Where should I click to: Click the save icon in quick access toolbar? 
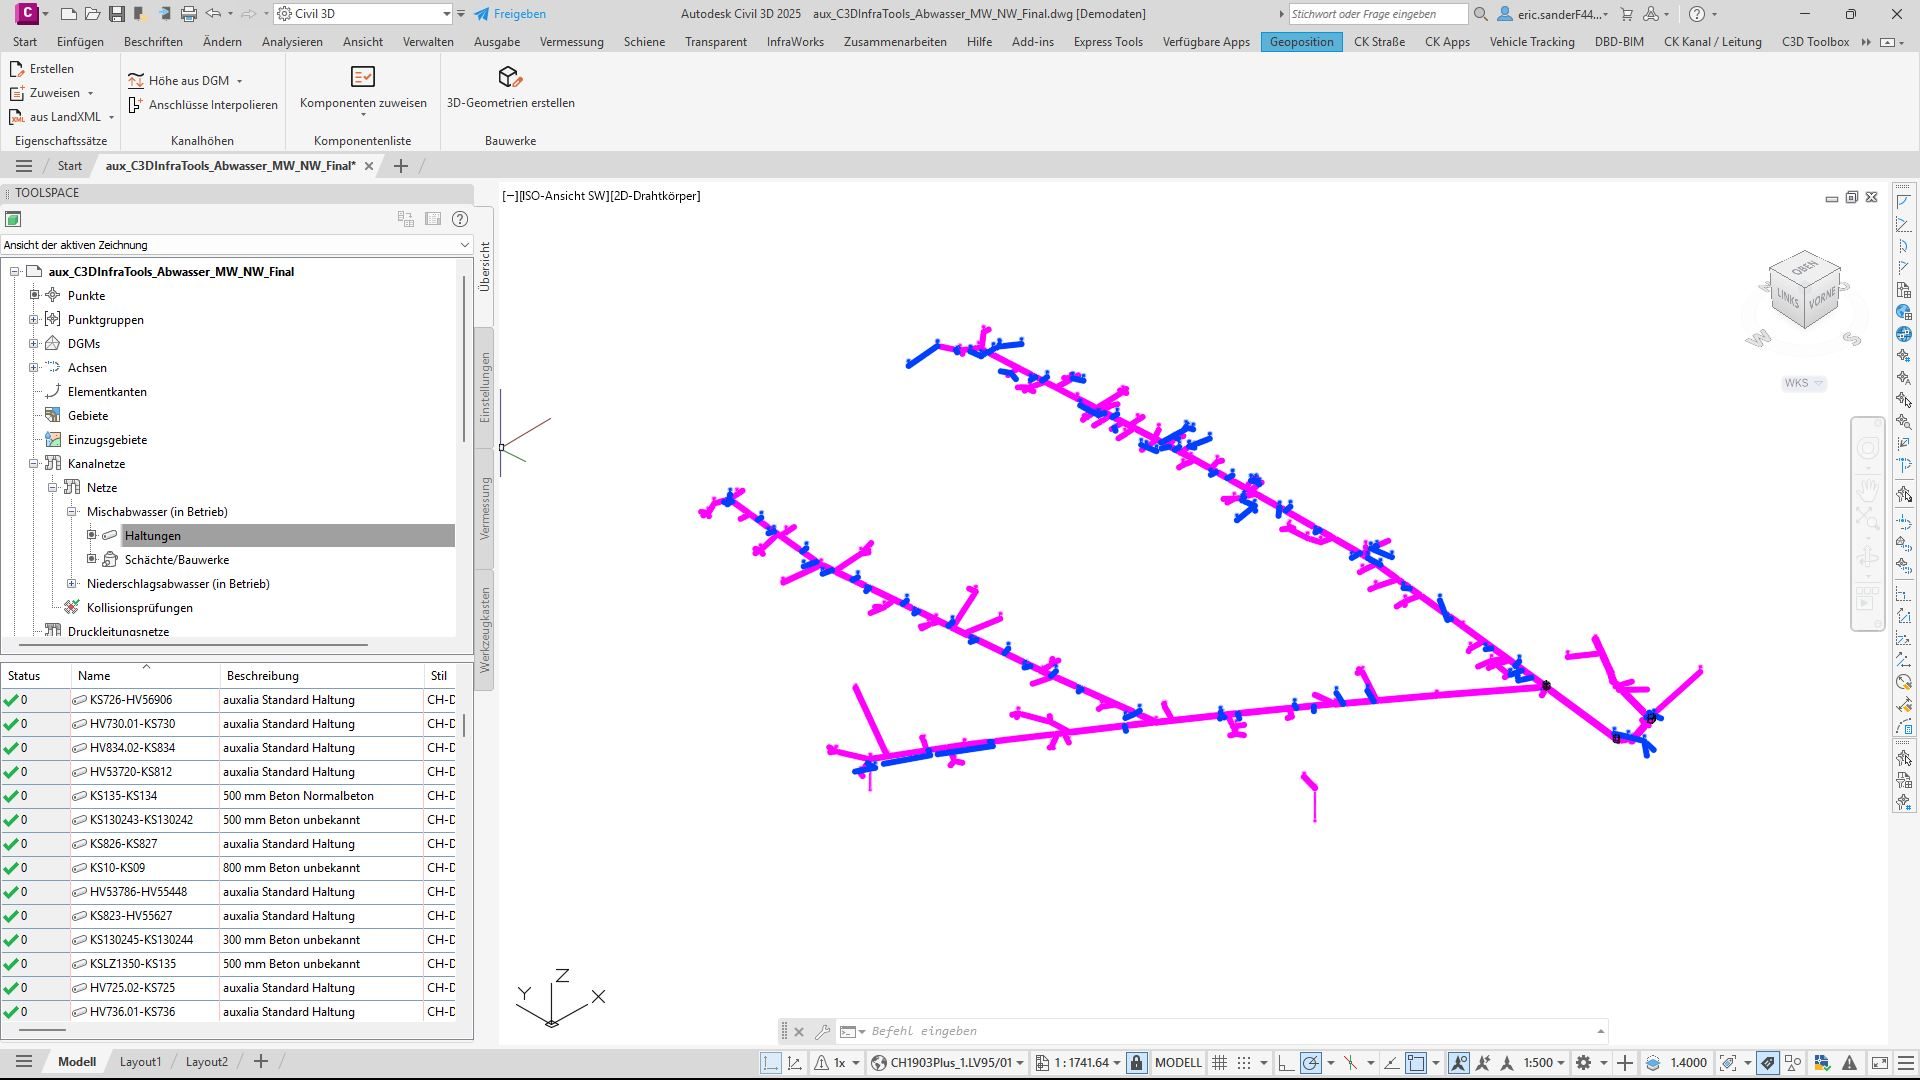(117, 14)
